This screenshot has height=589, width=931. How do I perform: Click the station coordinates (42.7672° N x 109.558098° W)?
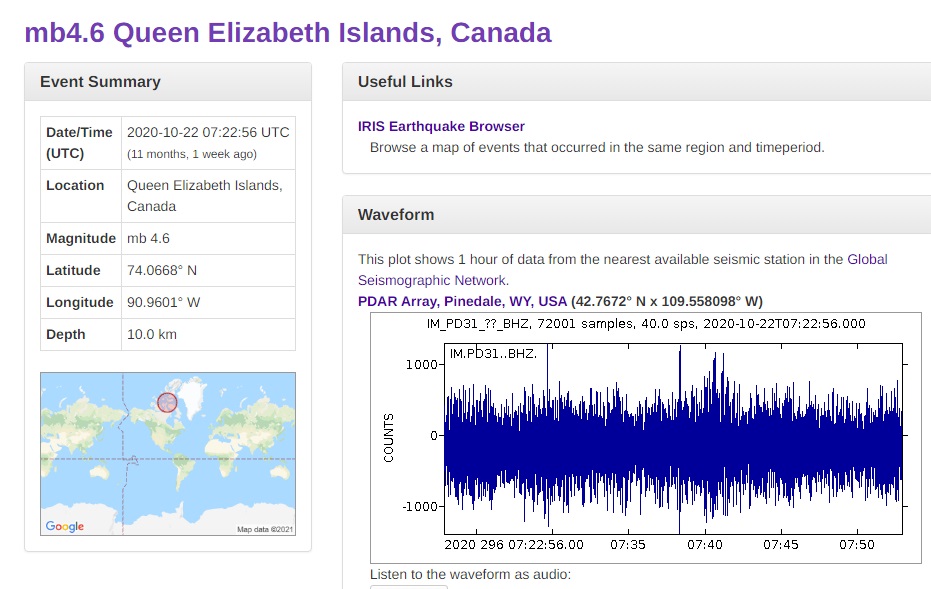(x=667, y=302)
